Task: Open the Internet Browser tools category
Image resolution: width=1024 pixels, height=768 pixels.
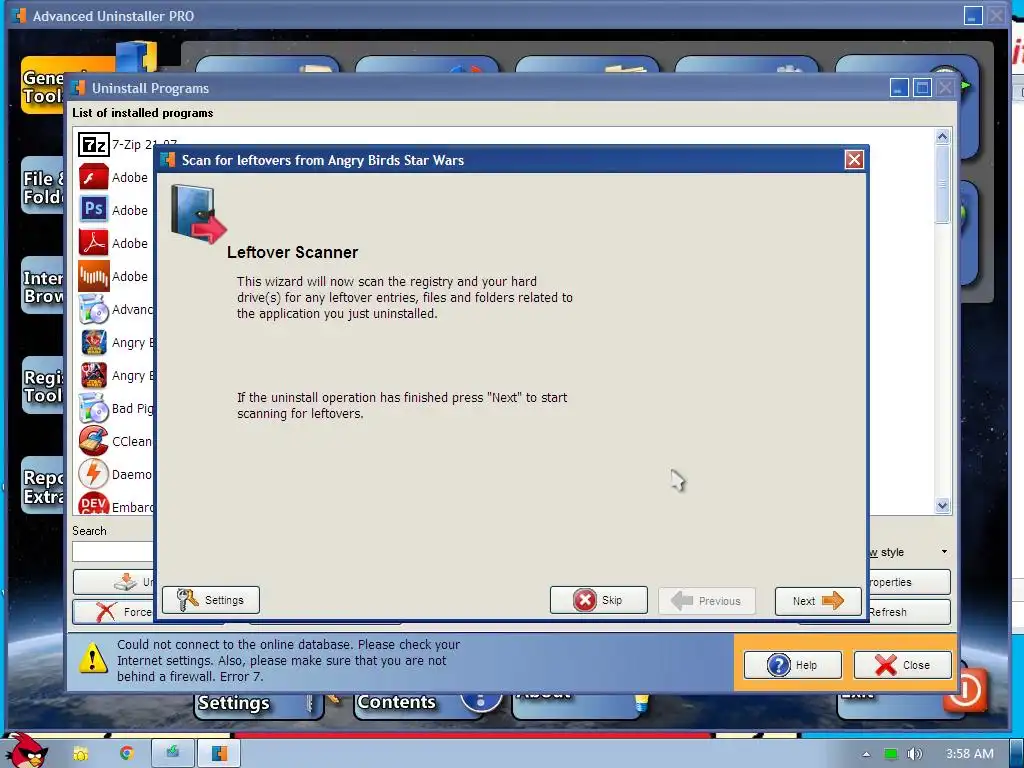Action: [x=43, y=286]
